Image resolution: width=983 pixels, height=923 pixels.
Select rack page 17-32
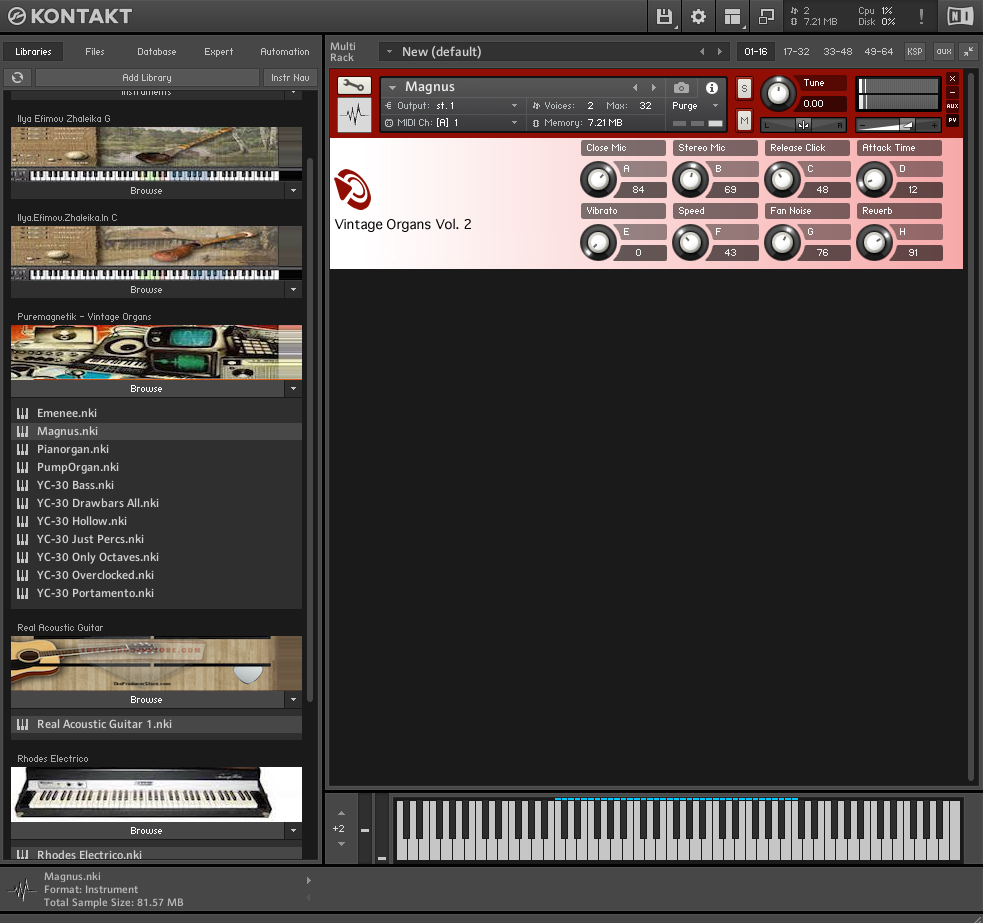point(796,51)
